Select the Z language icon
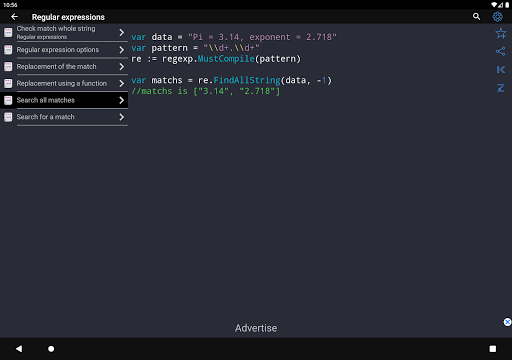Image resolution: width=512 pixels, height=360 pixels. pyautogui.click(x=500, y=88)
